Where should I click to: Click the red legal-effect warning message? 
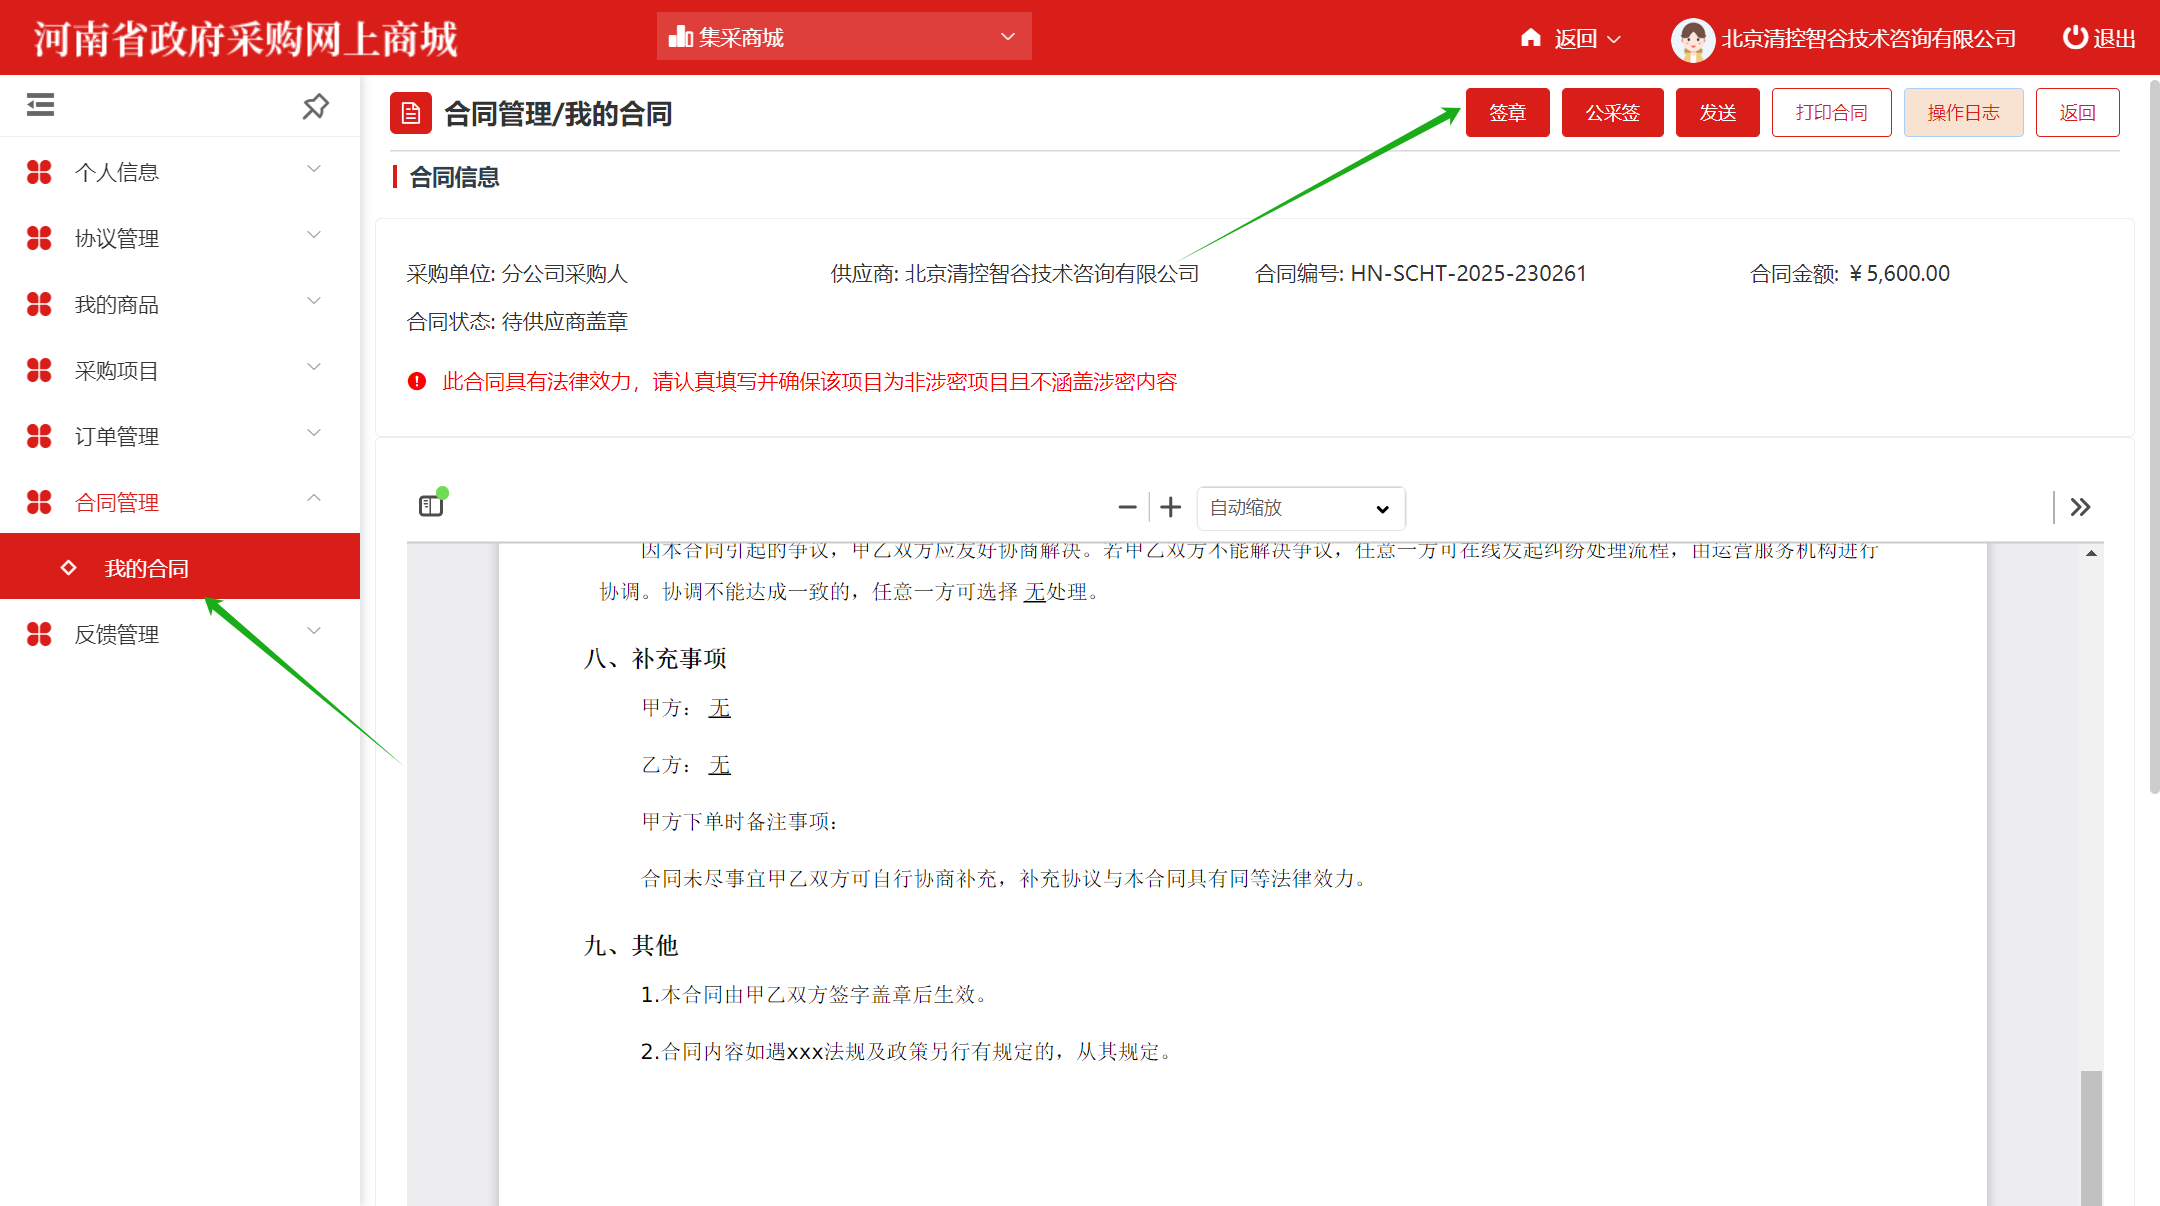[x=810, y=381]
